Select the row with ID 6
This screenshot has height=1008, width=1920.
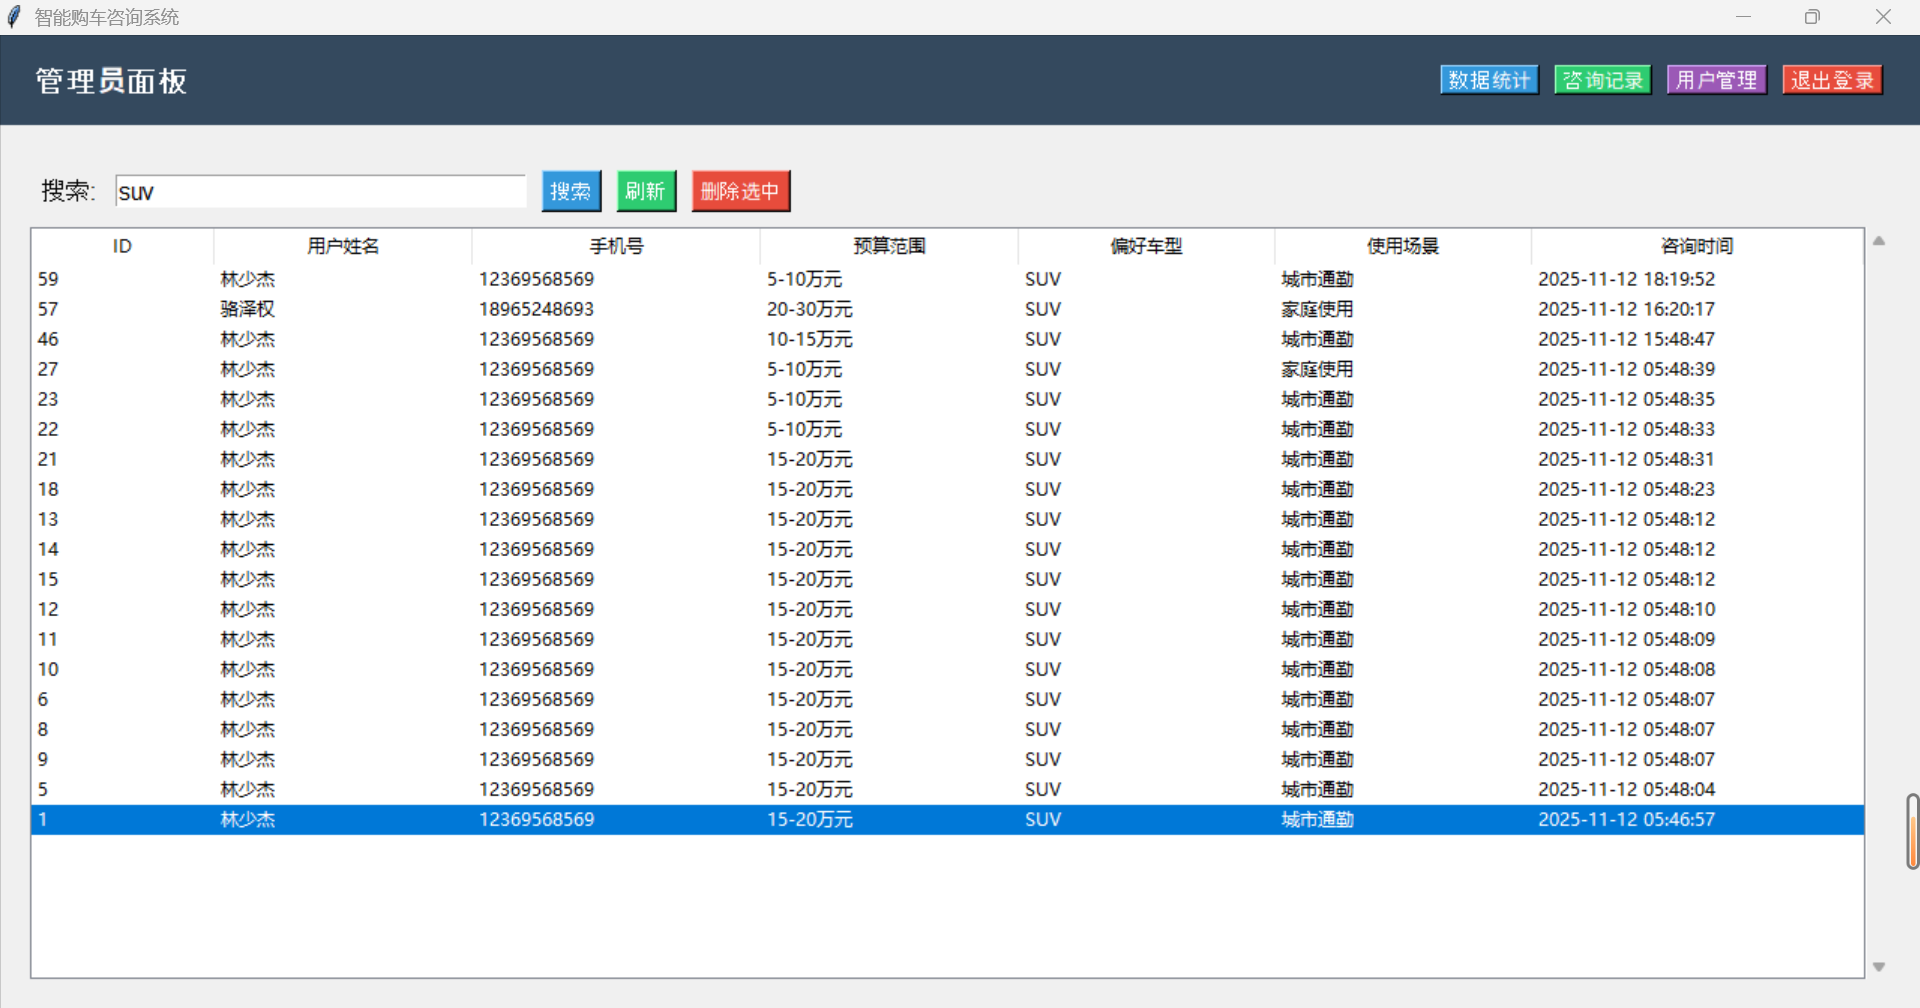coord(947,699)
